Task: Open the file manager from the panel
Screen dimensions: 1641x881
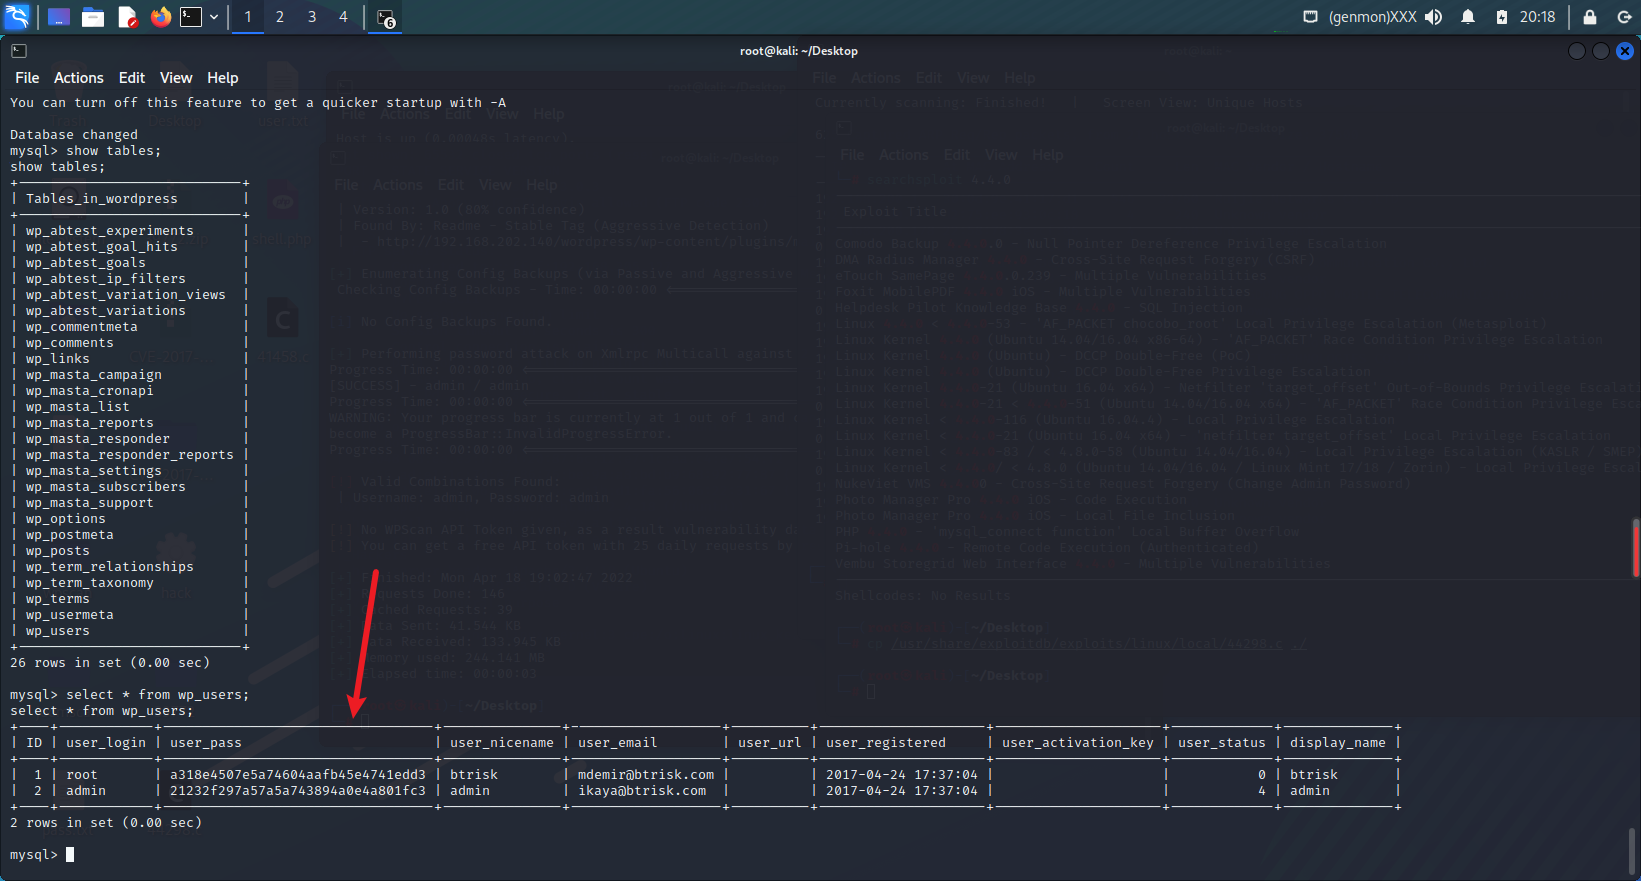Action: pyautogui.click(x=93, y=17)
